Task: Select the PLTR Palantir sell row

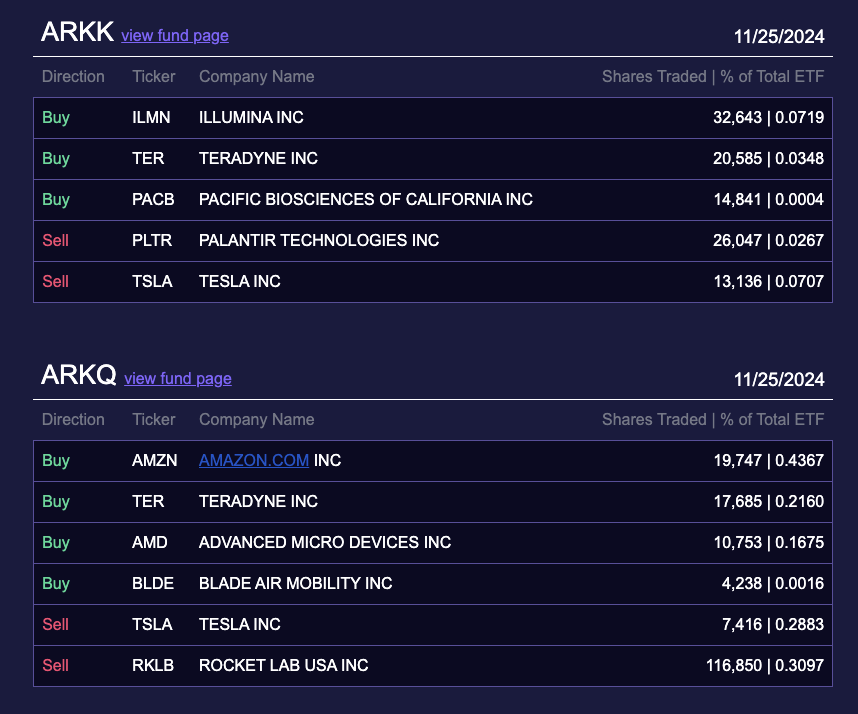Action: pos(430,240)
